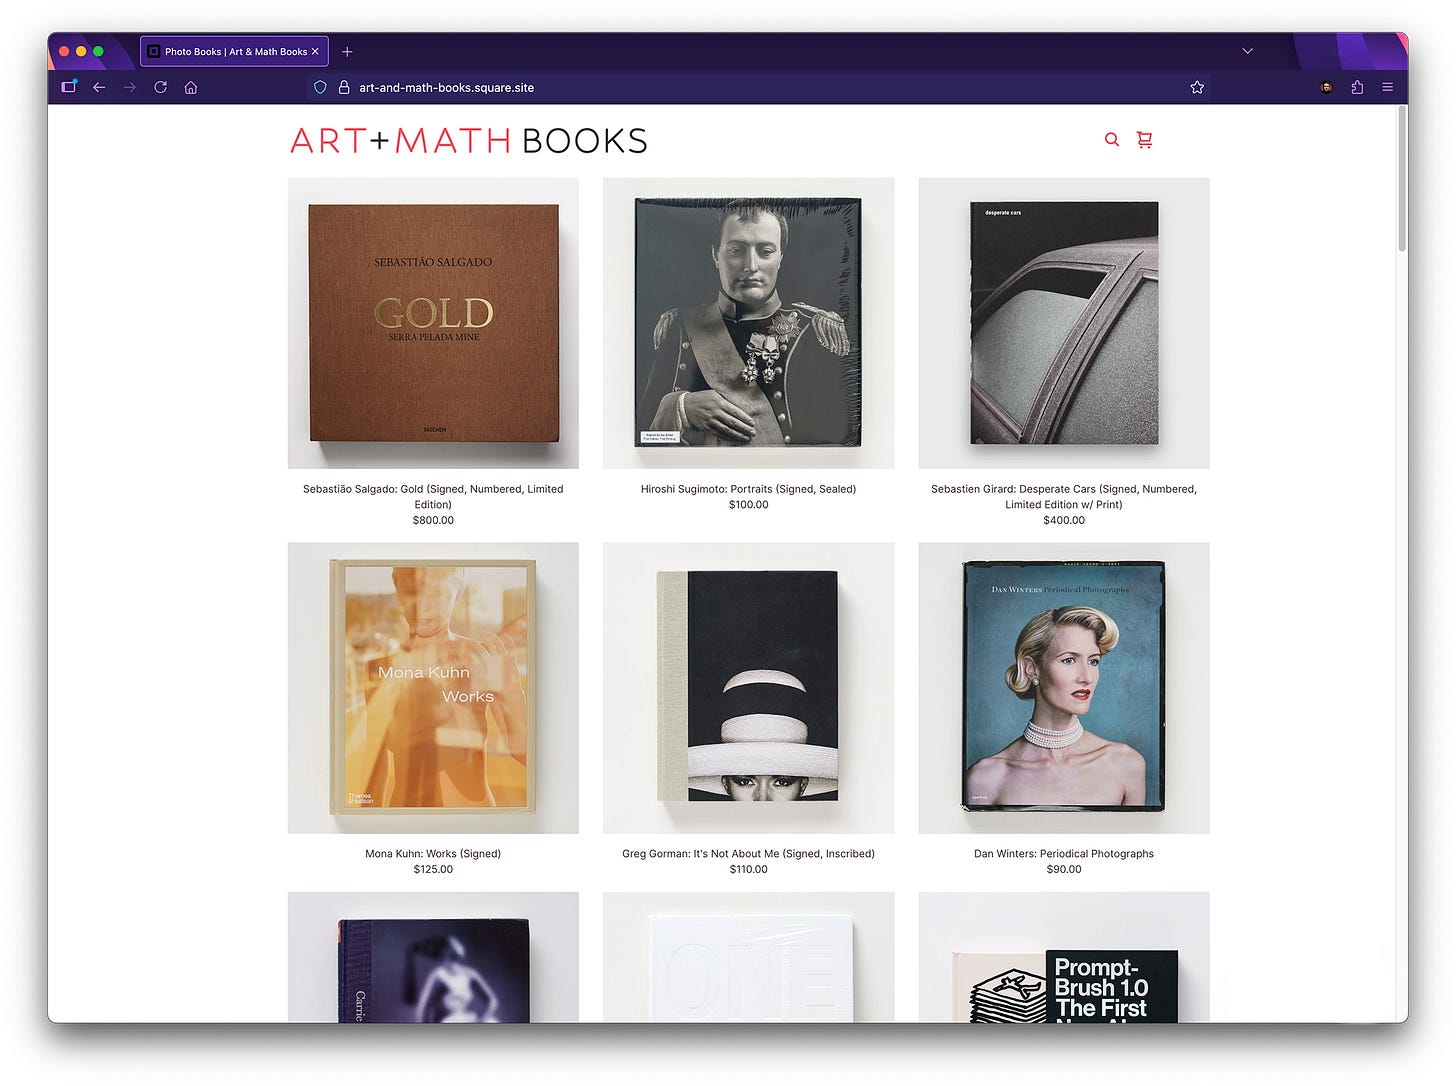
Task: Click Greg Gorman: It's Not About Me link
Action: click(x=748, y=854)
